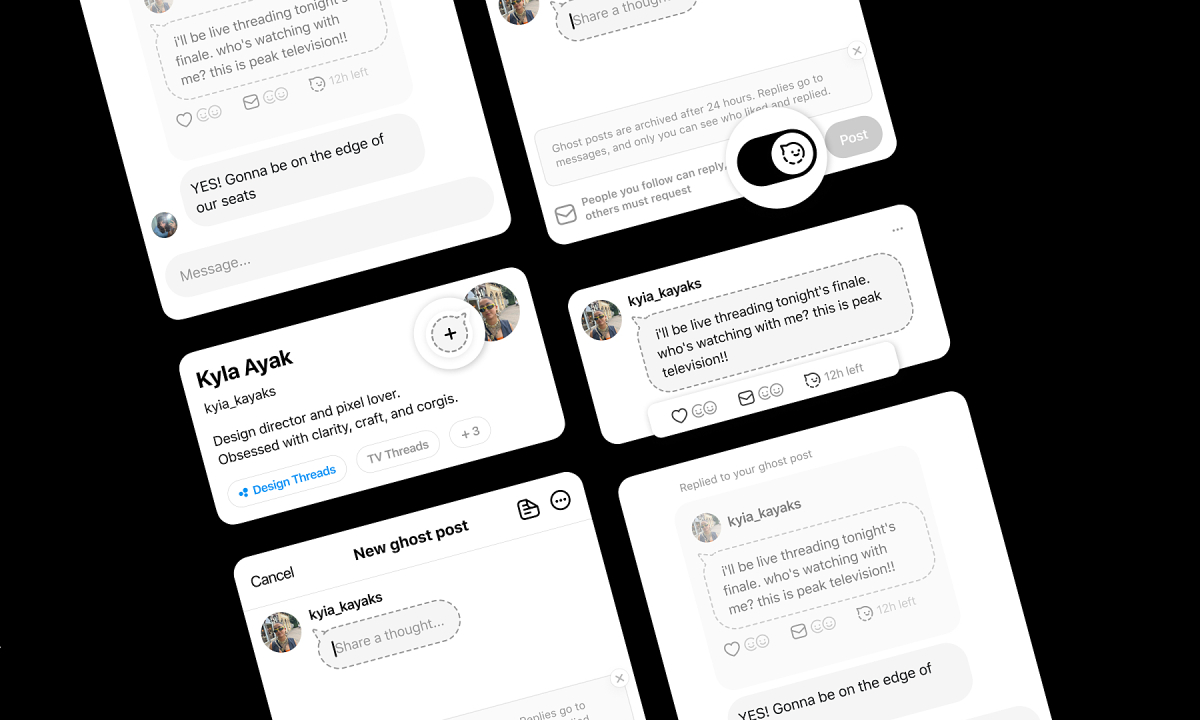Image resolution: width=1200 pixels, height=720 pixels.
Task: Click envelope icon beside reply permissions text
Action: tap(566, 214)
